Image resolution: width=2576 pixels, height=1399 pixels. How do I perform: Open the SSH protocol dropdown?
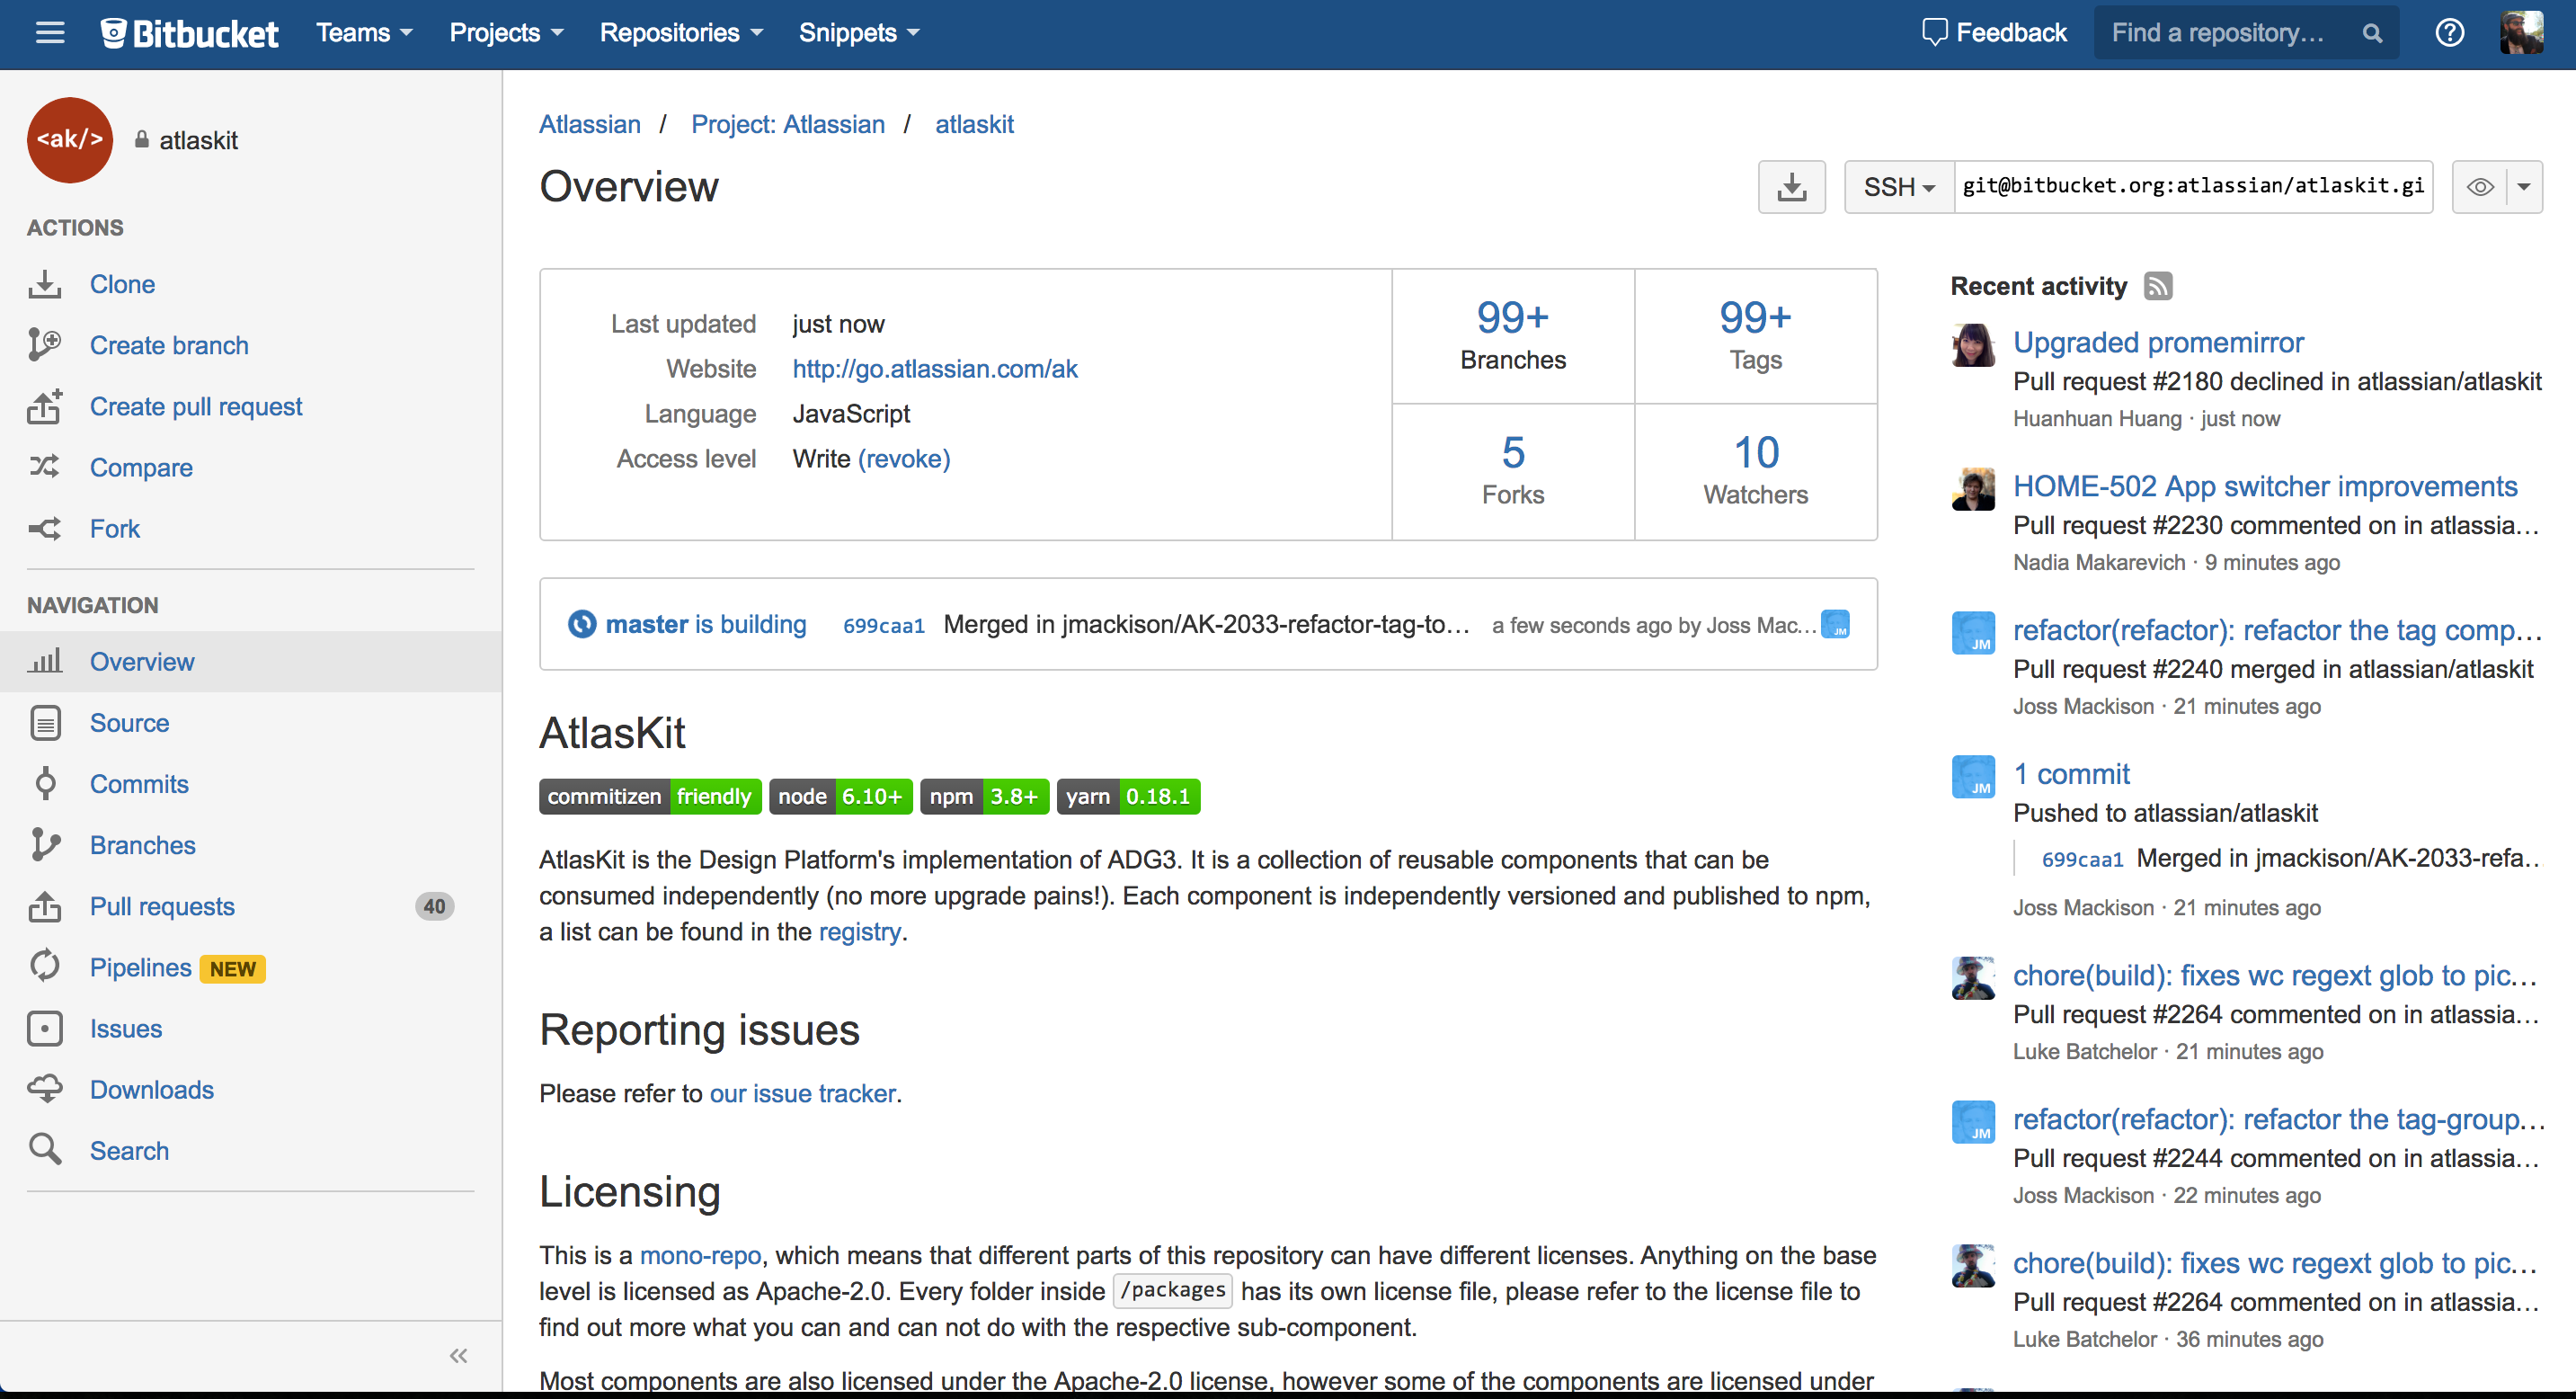click(x=1897, y=186)
